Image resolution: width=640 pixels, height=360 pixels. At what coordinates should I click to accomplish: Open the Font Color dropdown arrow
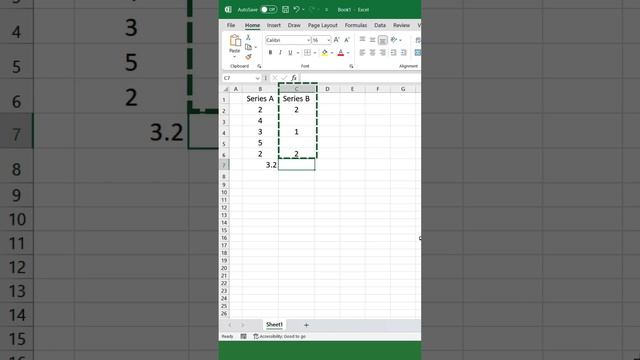348,53
